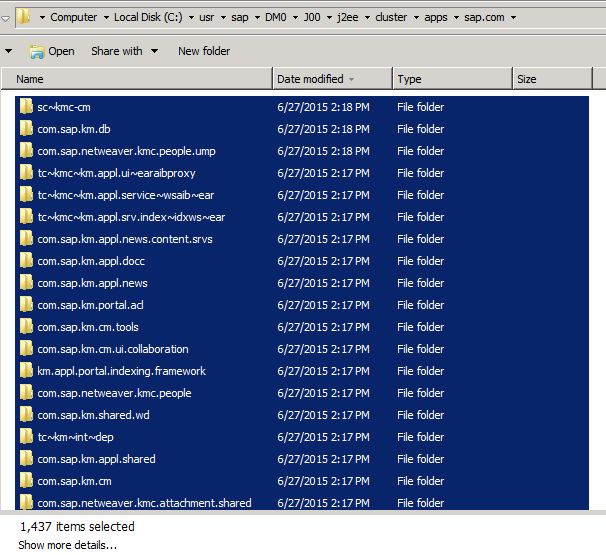Navigate to sap in the breadcrumb
This screenshot has width=606, height=555.
point(240,17)
